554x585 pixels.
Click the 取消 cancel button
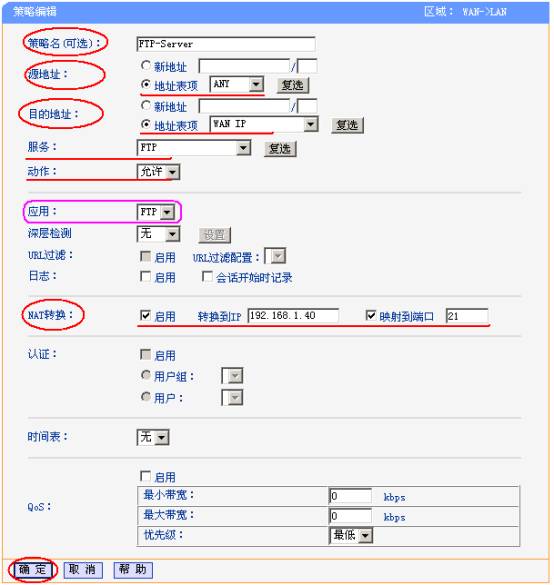(x=83, y=570)
